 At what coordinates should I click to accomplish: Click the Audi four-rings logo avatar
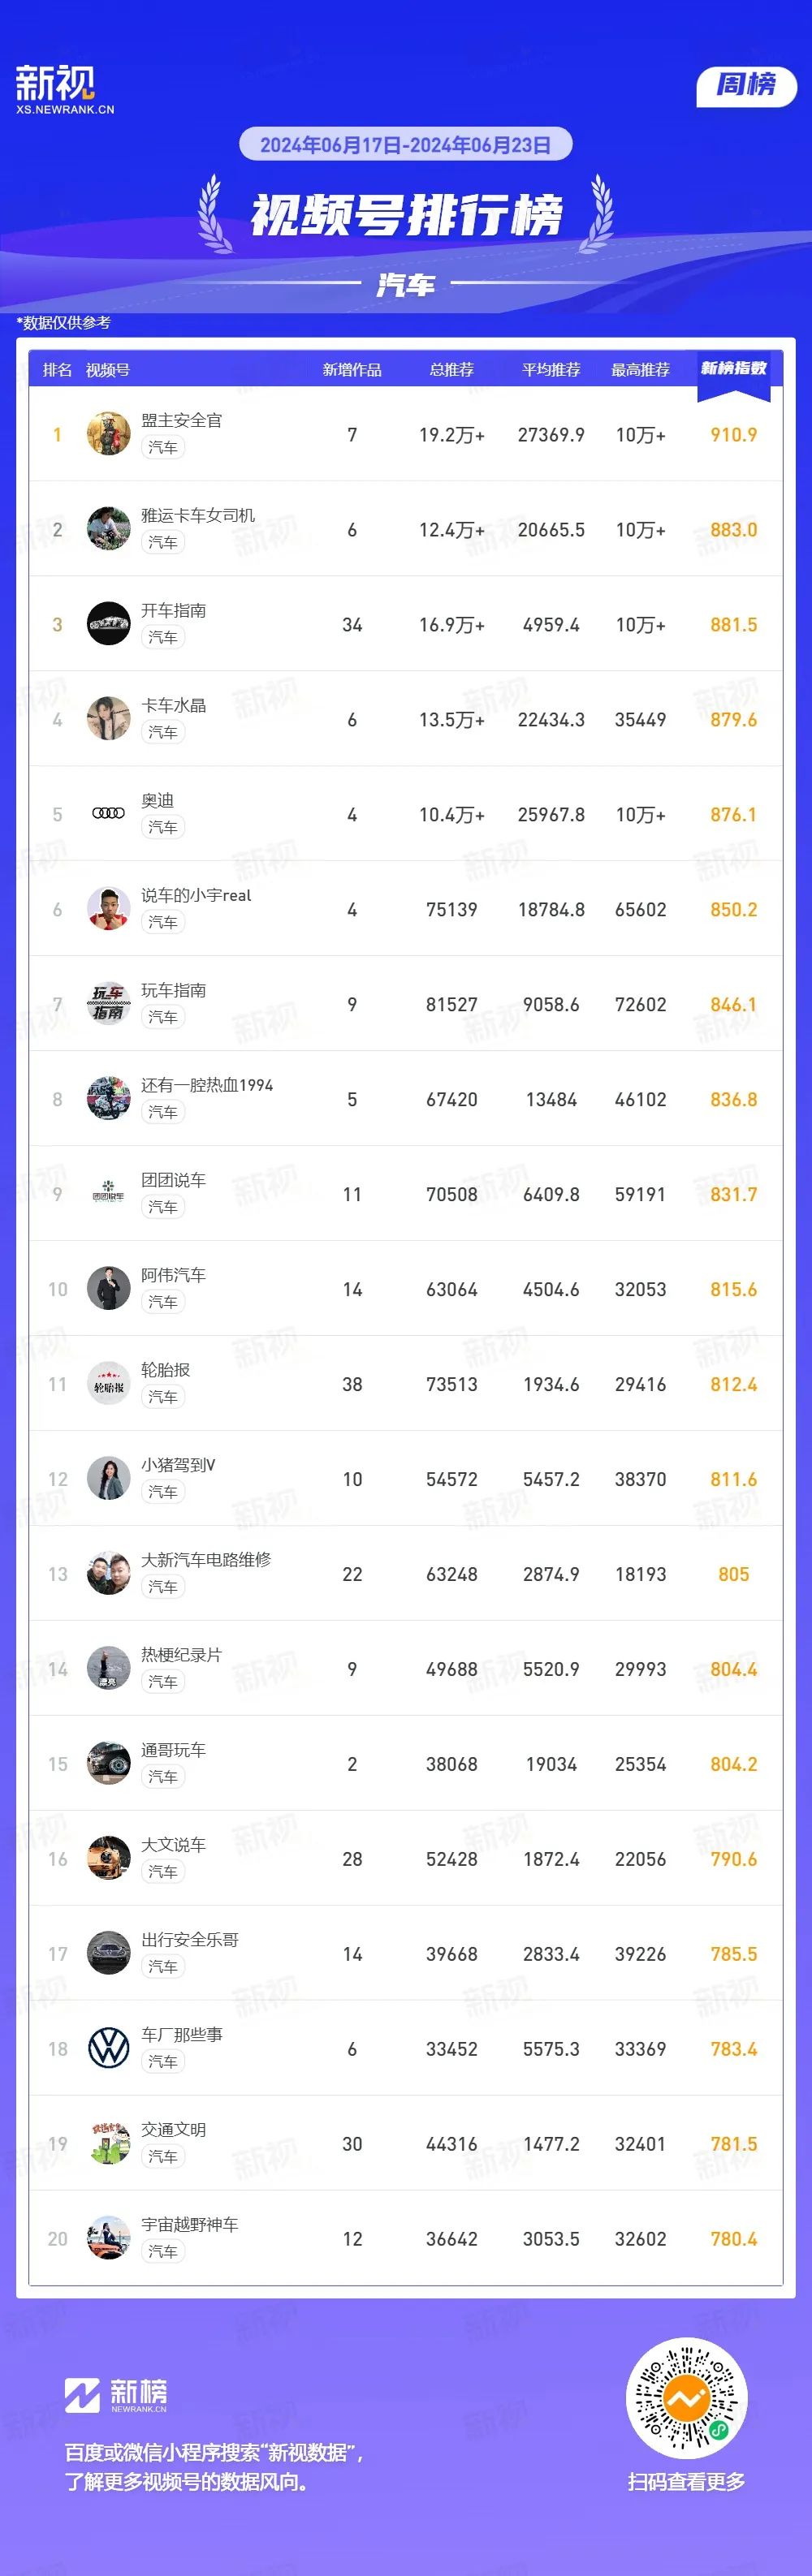(x=108, y=813)
